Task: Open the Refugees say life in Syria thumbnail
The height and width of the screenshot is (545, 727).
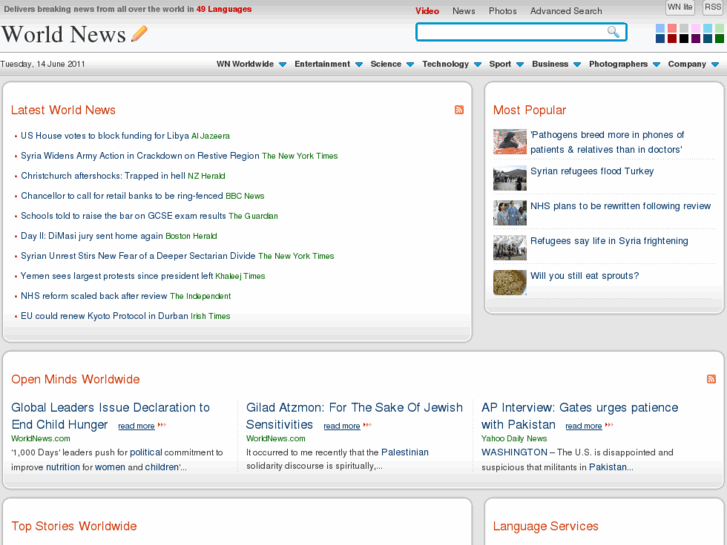Action: point(510,248)
